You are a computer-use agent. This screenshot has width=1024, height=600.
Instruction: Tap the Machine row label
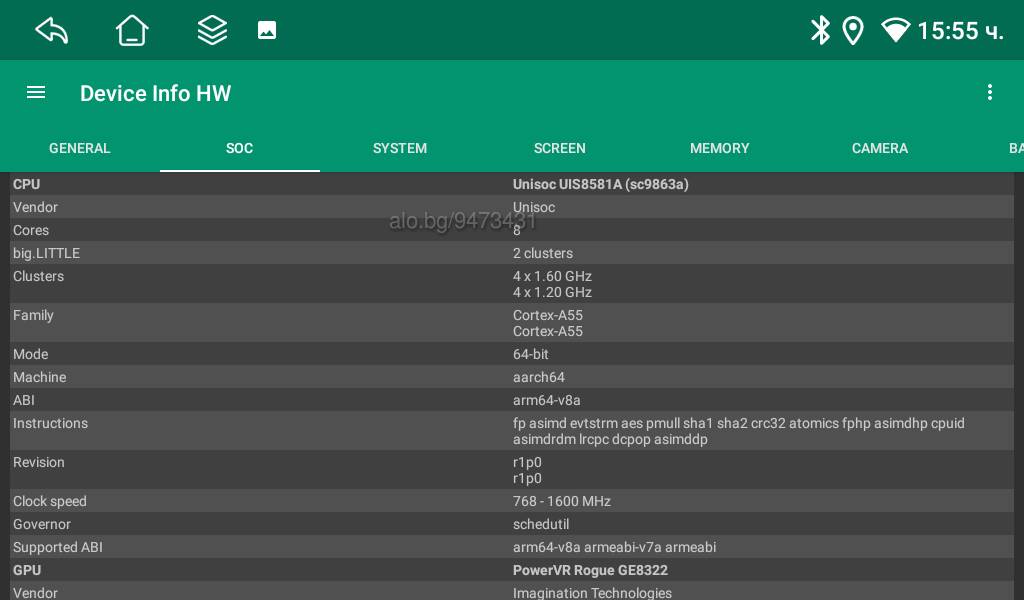[x=40, y=377]
